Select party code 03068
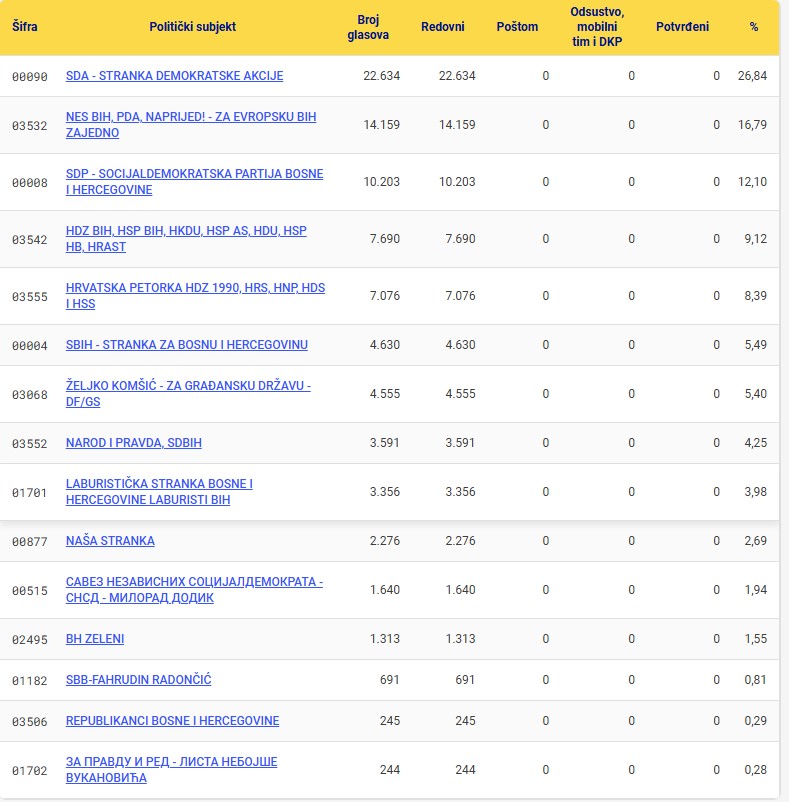The image size is (789, 802). (30, 395)
